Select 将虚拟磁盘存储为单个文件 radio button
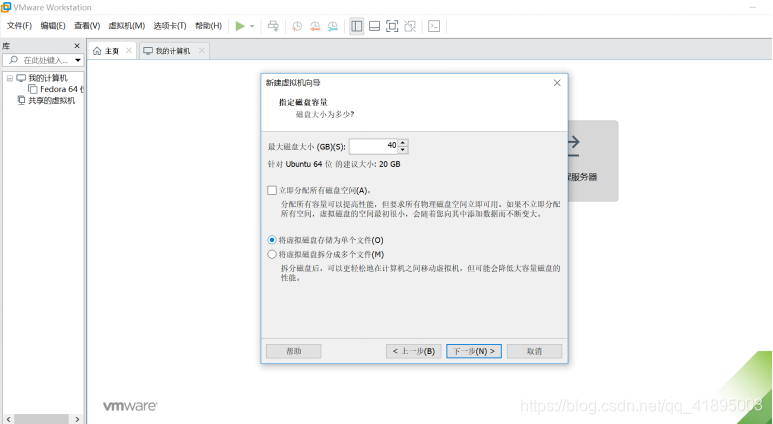Image resolution: width=773 pixels, height=424 pixels. coord(272,240)
